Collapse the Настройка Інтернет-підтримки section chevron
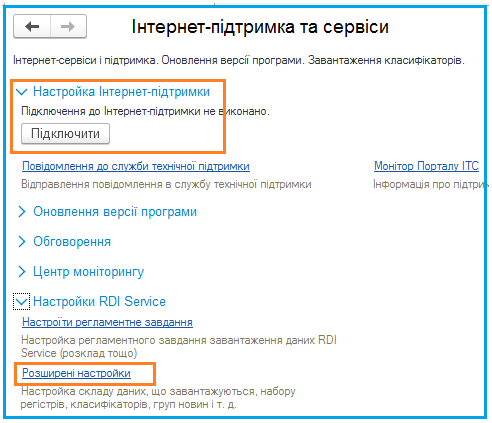 pyautogui.click(x=22, y=92)
